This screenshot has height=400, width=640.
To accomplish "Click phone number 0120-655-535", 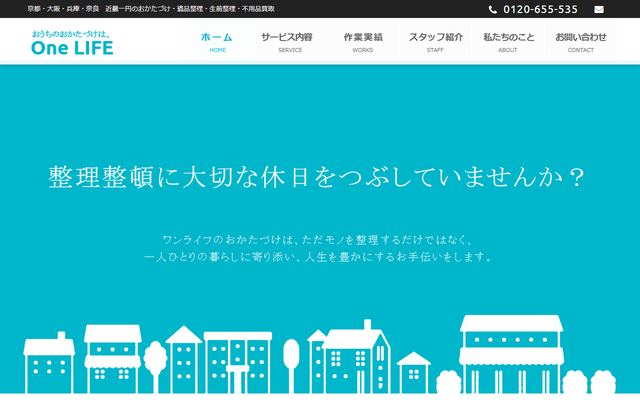I will pos(540,9).
